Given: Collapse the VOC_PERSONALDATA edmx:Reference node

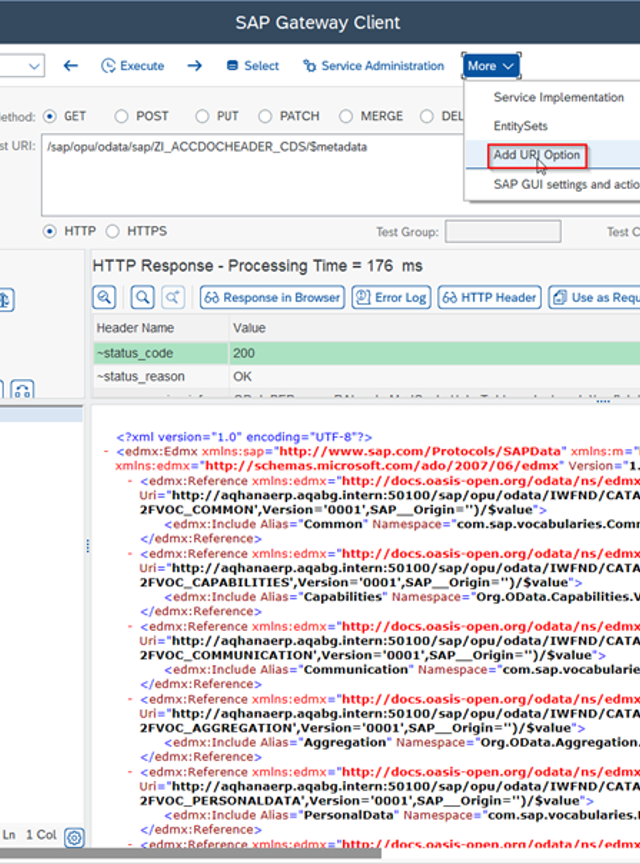Looking at the screenshot, I should coord(130,772).
